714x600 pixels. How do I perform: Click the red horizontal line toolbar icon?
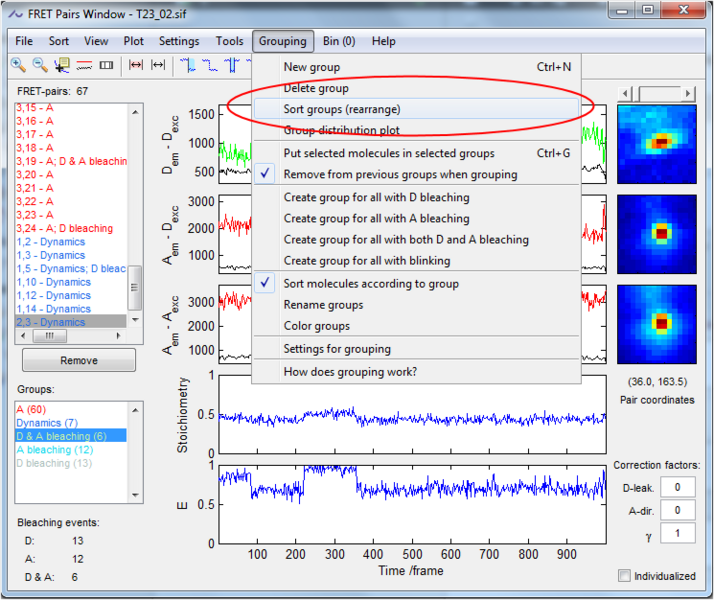(x=83, y=65)
